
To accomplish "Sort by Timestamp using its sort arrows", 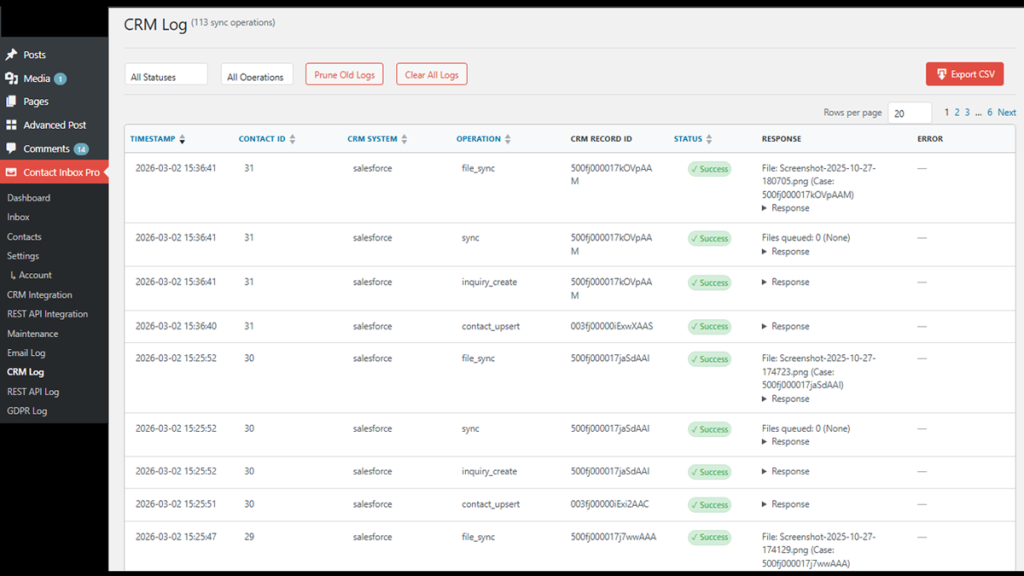I will pos(182,139).
